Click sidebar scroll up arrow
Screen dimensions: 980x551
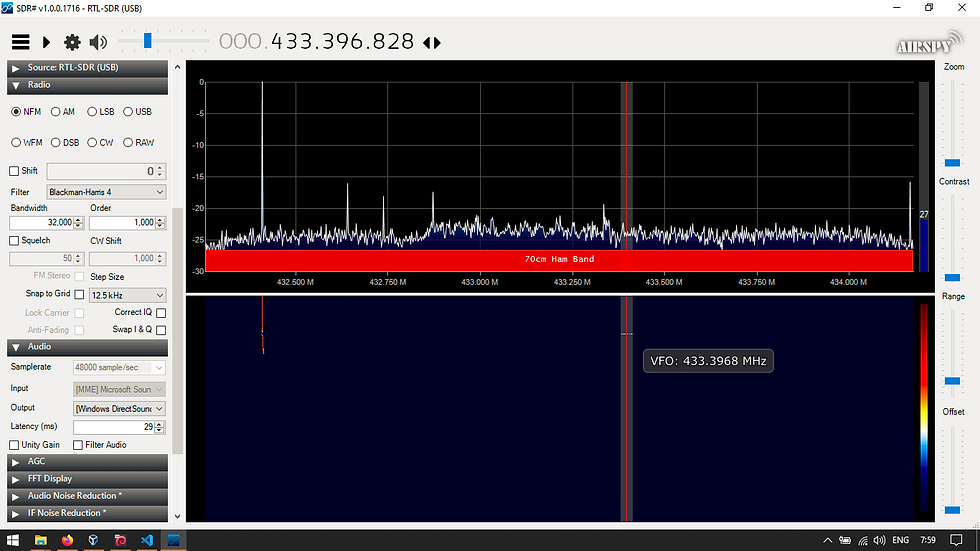(x=178, y=67)
